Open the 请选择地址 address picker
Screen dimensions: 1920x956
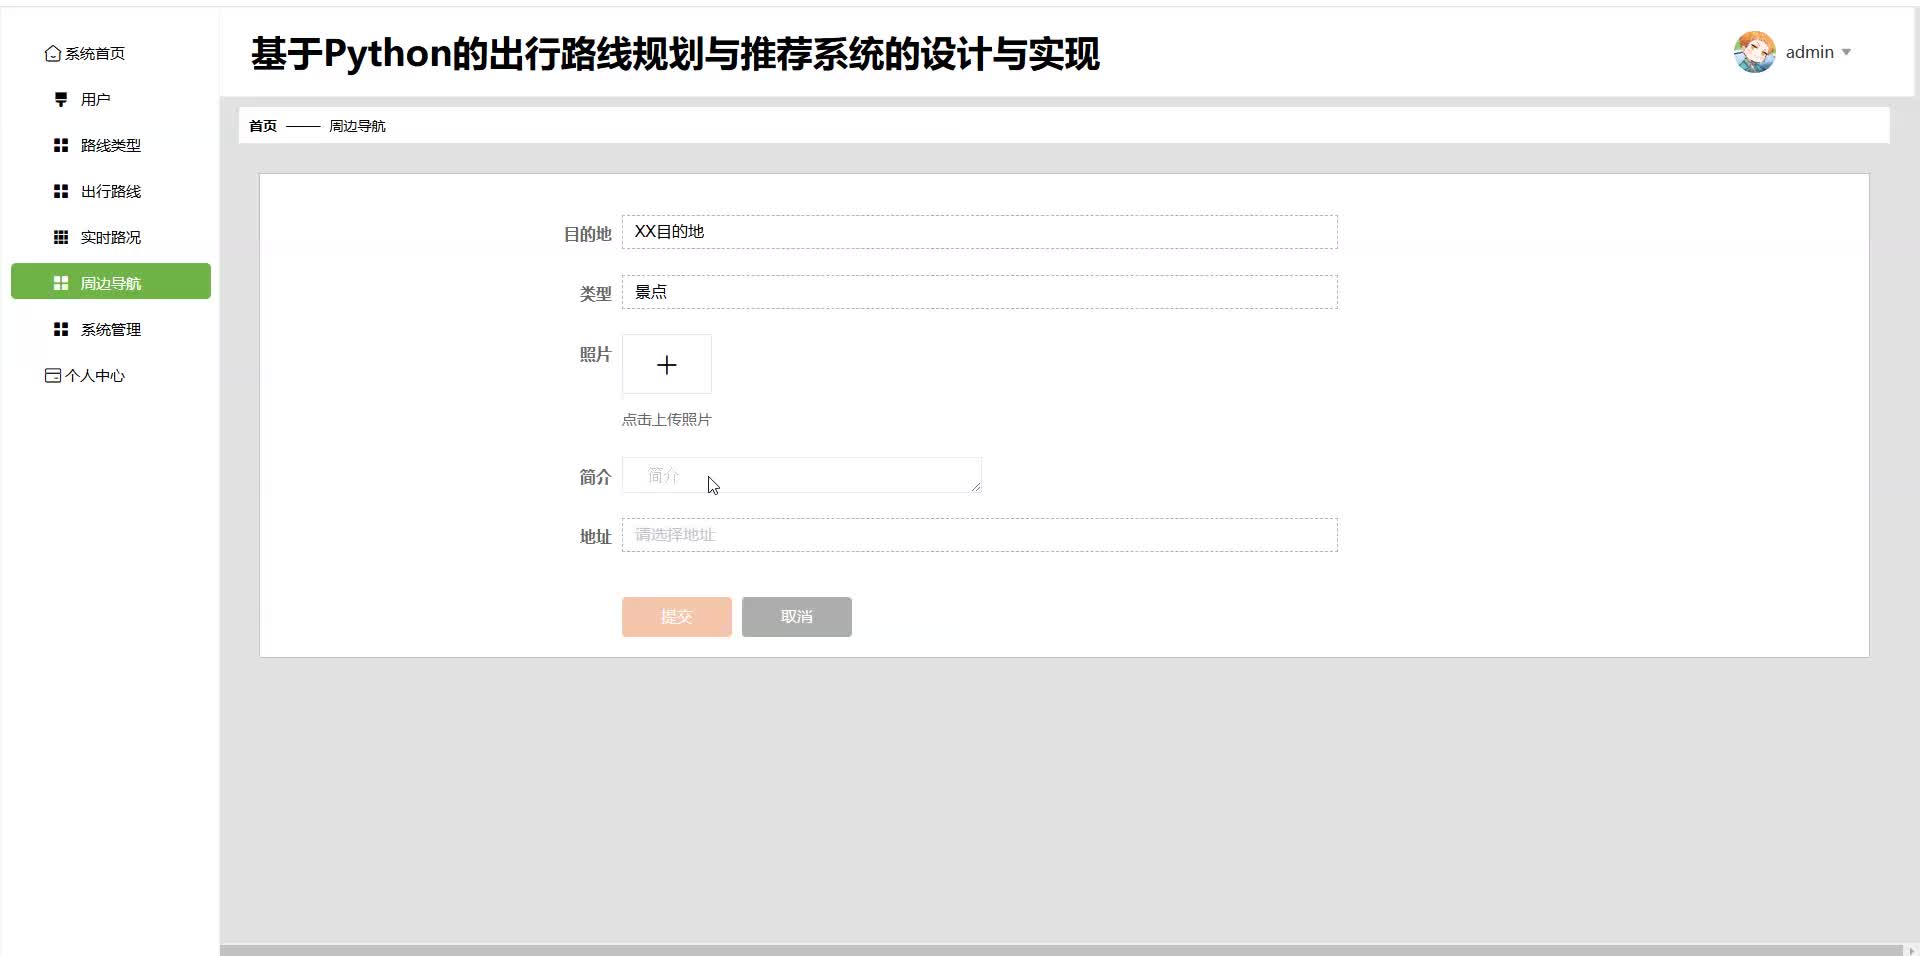(x=979, y=535)
